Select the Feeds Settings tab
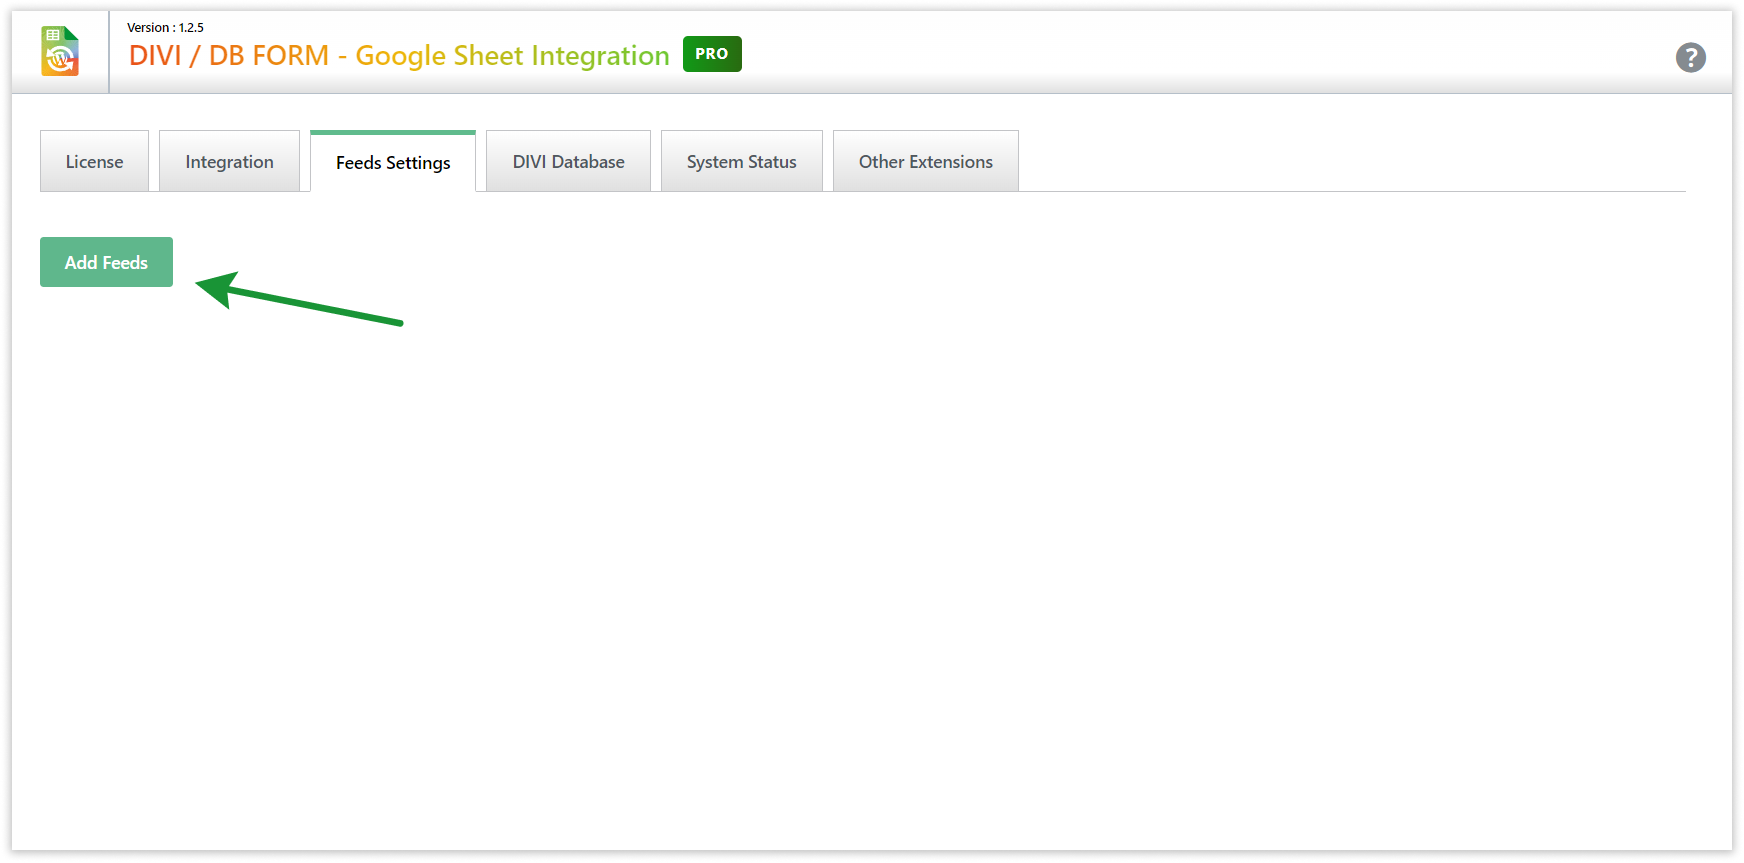Viewport: 1744px width, 863px height. point(393,163)
